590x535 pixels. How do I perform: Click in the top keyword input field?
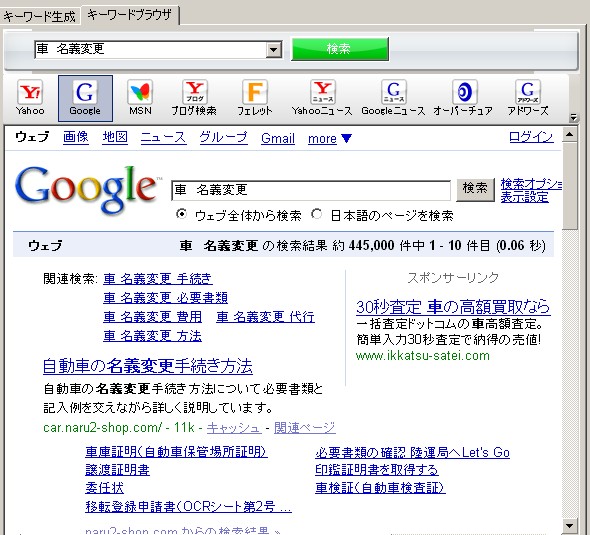[x=151, y=50]
